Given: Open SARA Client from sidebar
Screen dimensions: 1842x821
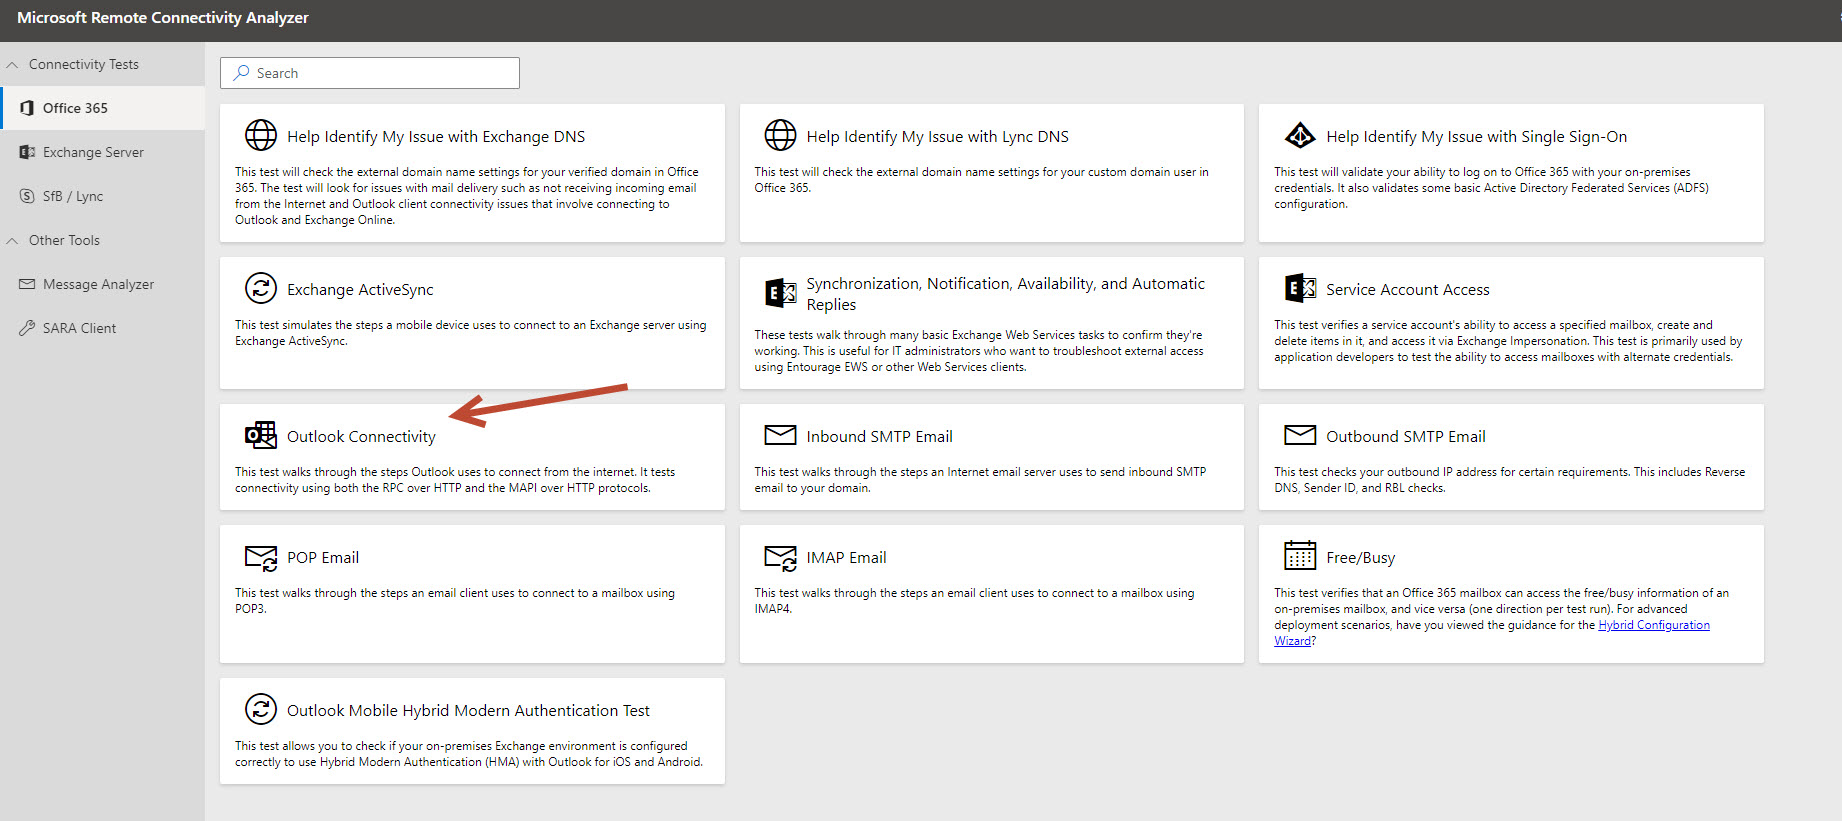Looking at the screenshot, I should [102, 328].
